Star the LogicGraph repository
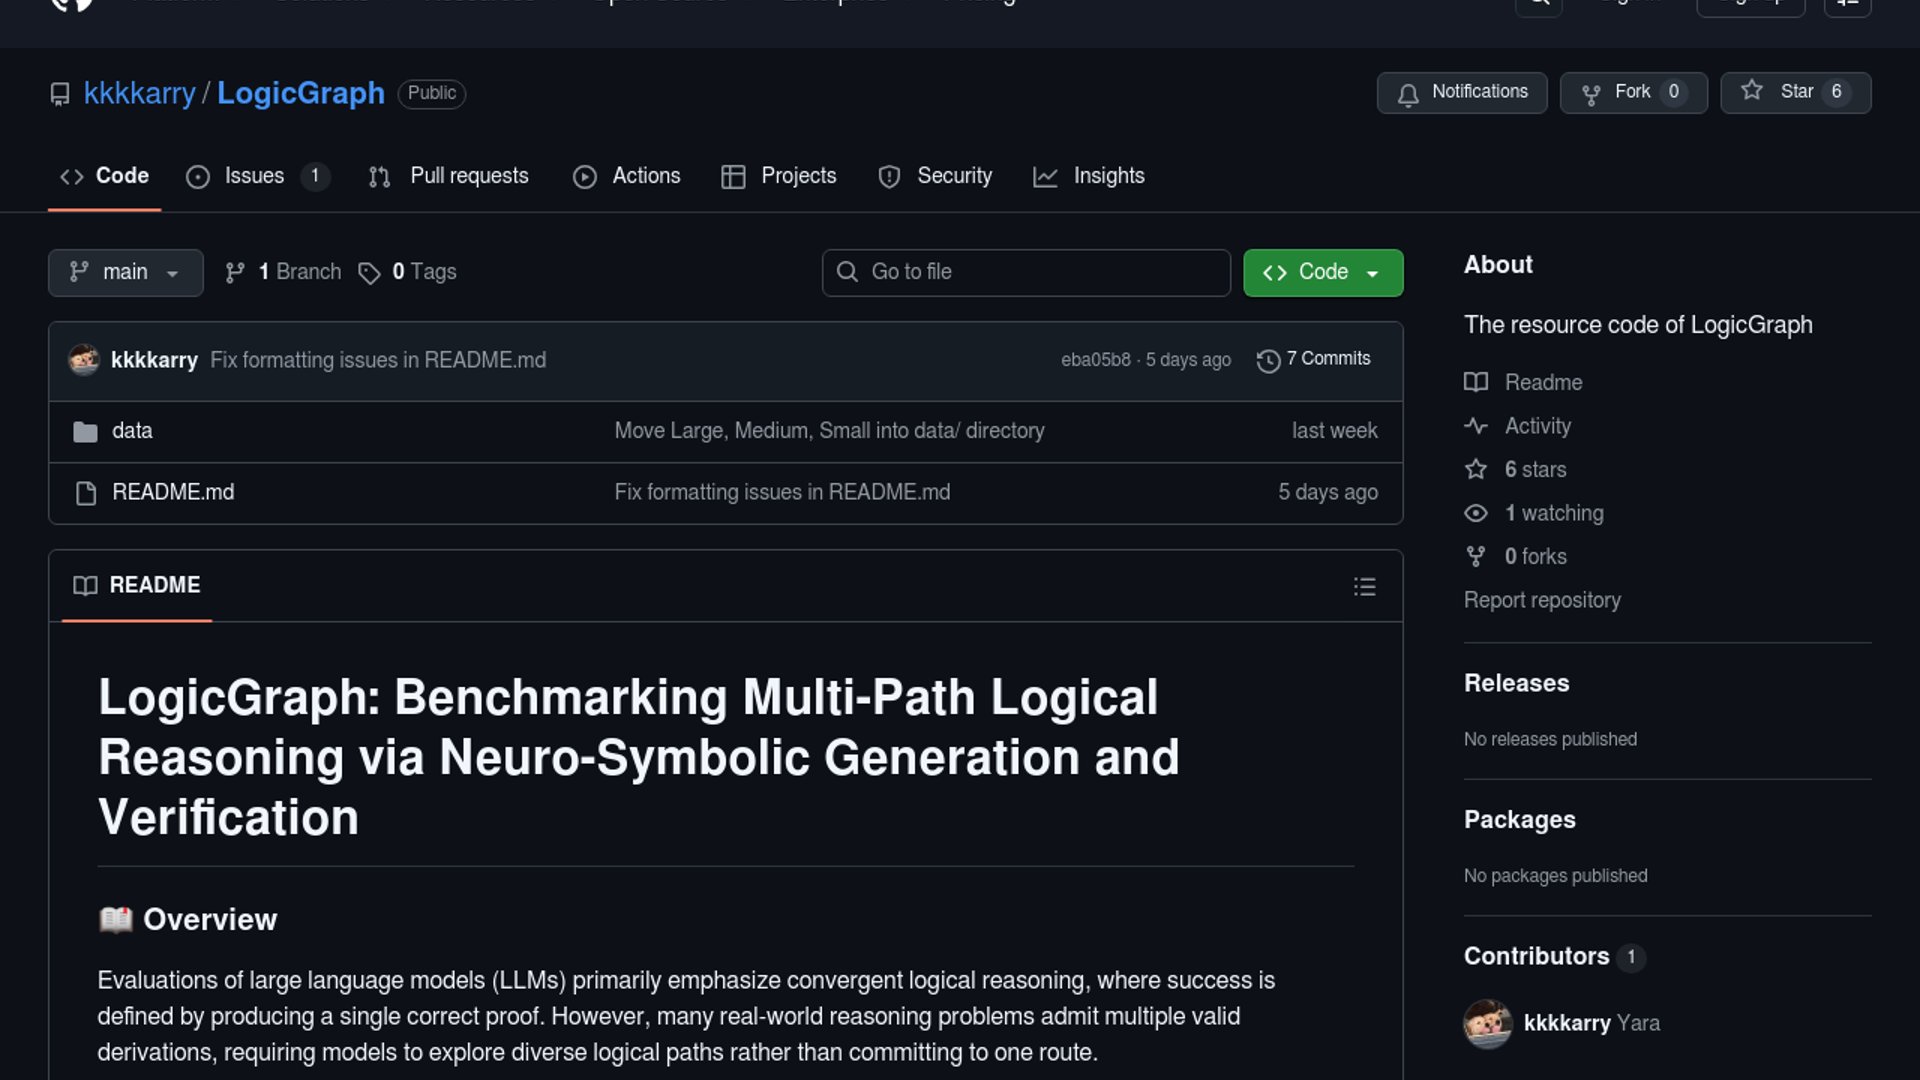Image resolution: width=1920 pixels, height=1080 pixels. (x=1794, y=93)
